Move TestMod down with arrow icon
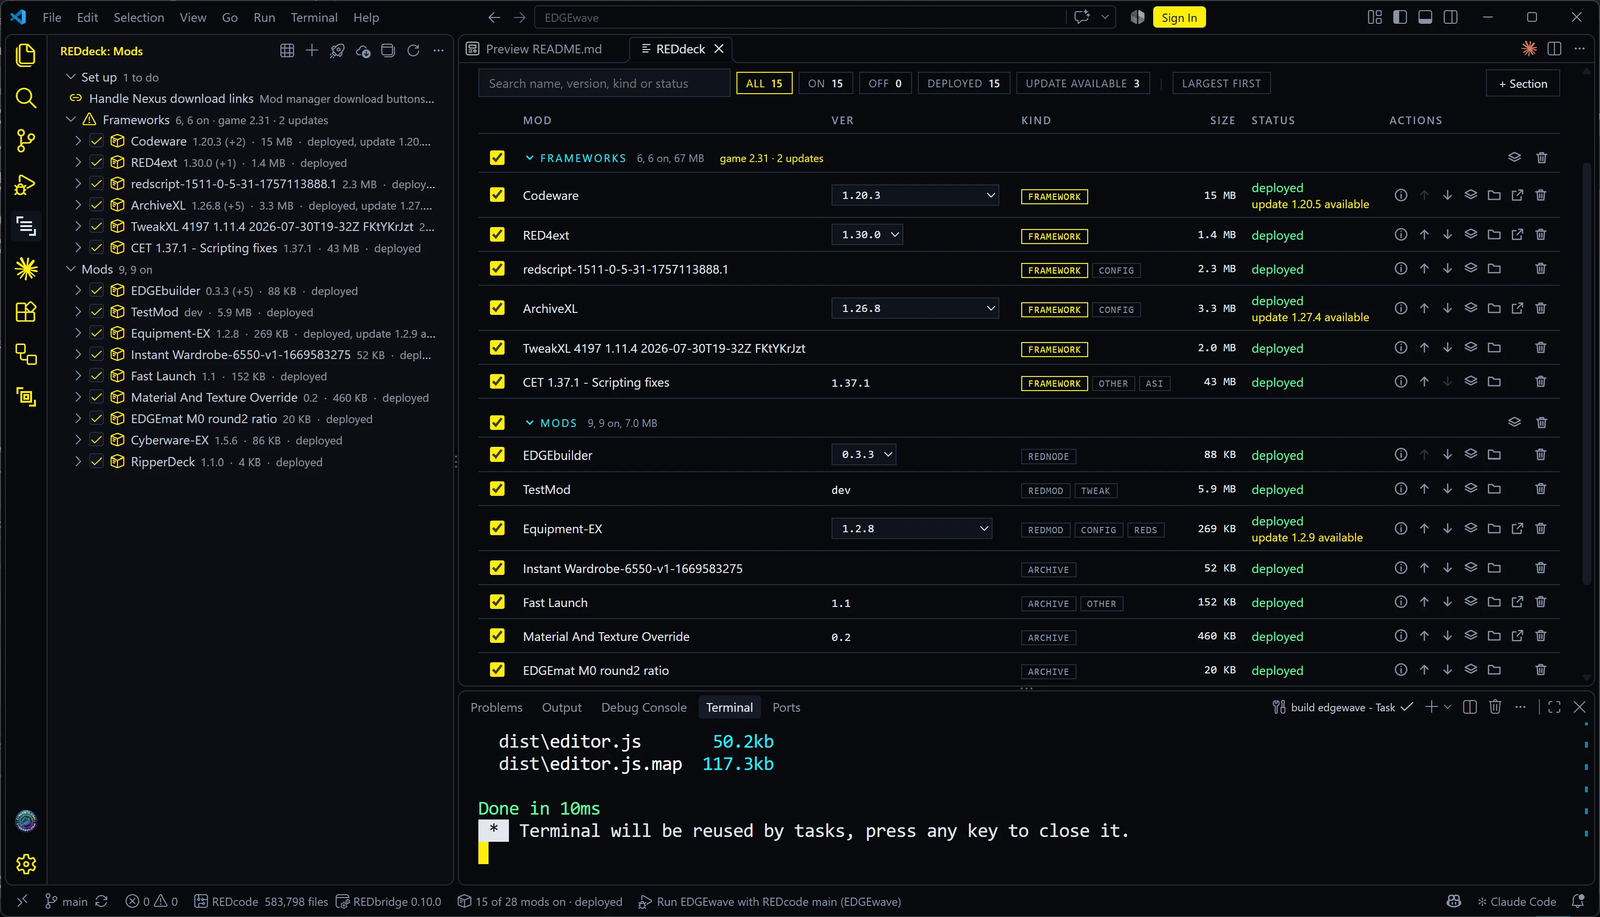The height and width of the screenshot is (917, 1600). (1447, 489)
